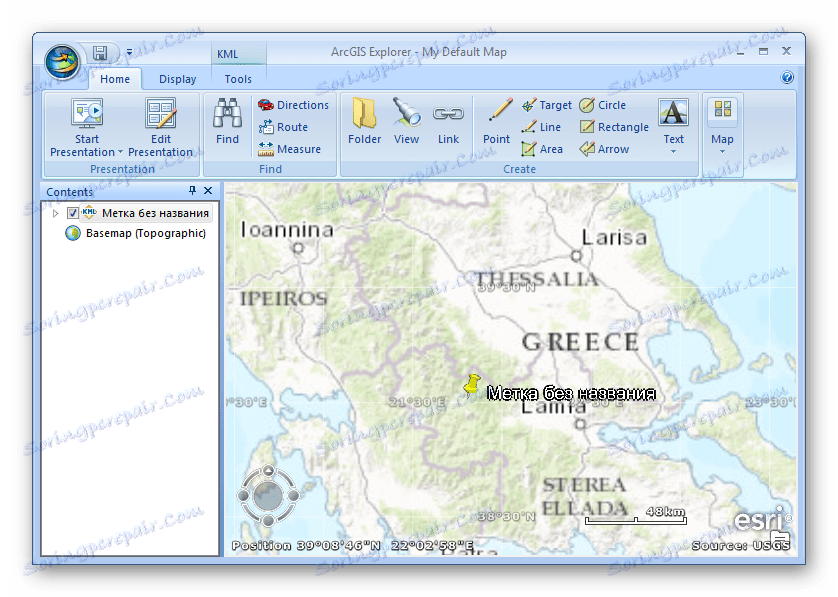The height and width of the screenshot is (597, 838).
Task: Click the Route command
Action: coord(286,126)
